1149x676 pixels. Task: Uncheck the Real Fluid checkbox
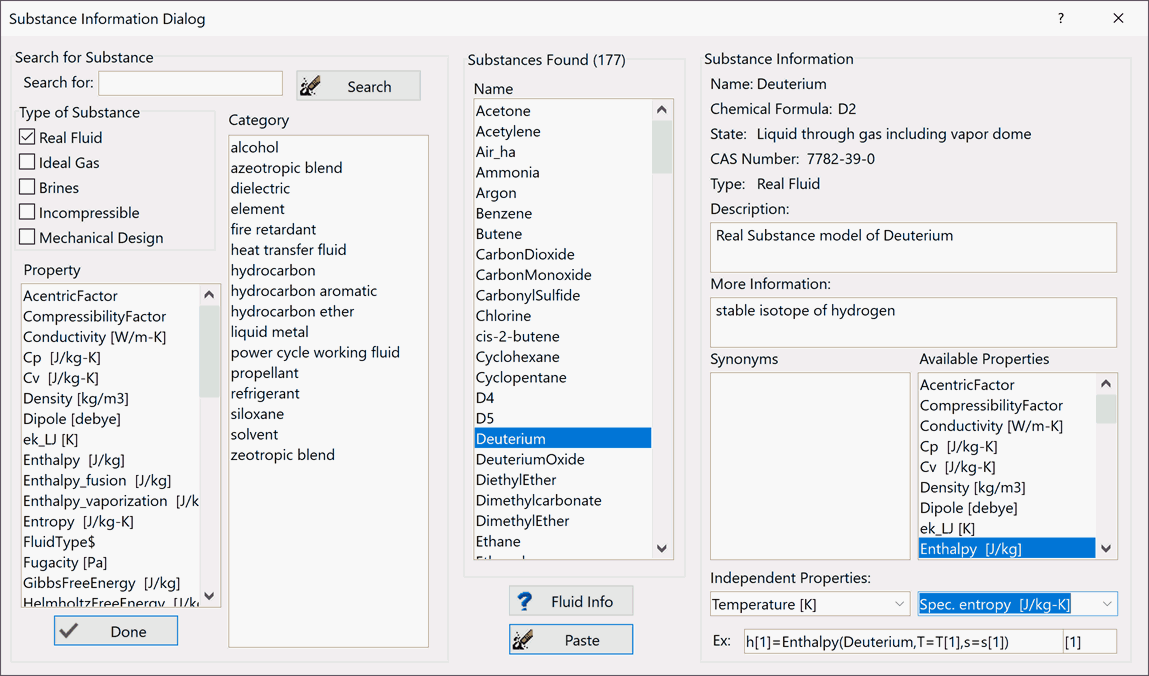pos(27,137)
